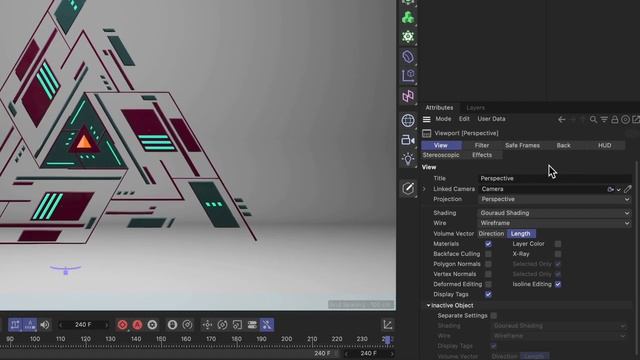Enable Polygon Normals checkbox
Viewport: 640px width, 360px height.
point(488,264)
